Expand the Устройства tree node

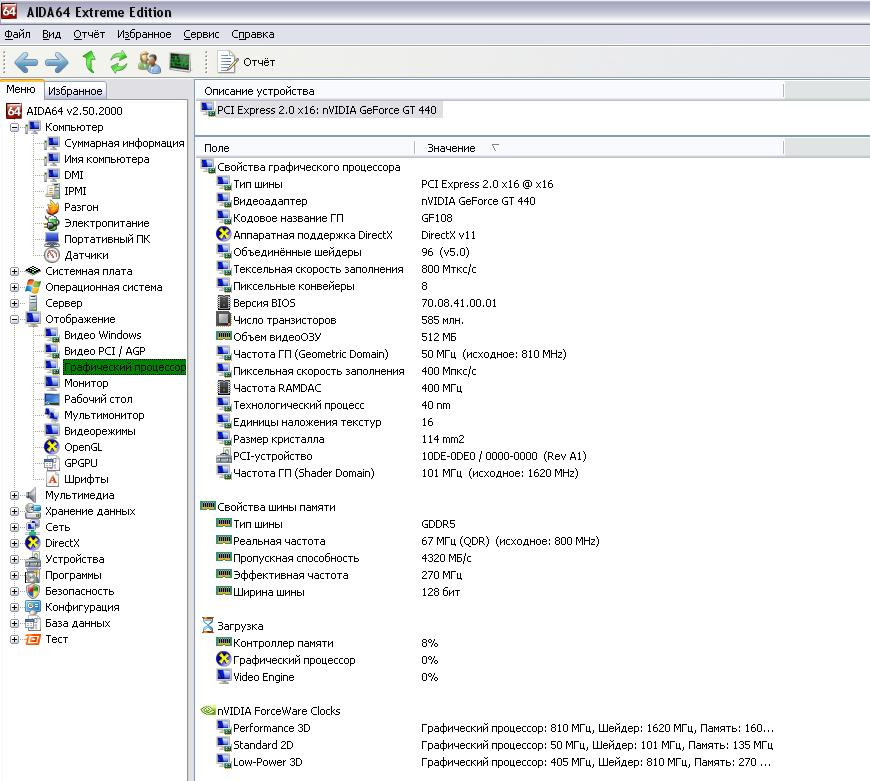pyautogui.click(x=14, y=559)
